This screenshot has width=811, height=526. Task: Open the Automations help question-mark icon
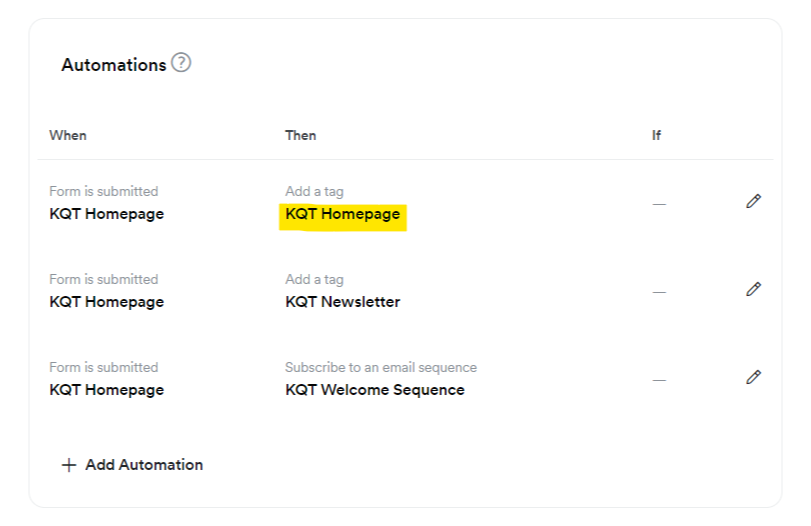pos(181,63)
